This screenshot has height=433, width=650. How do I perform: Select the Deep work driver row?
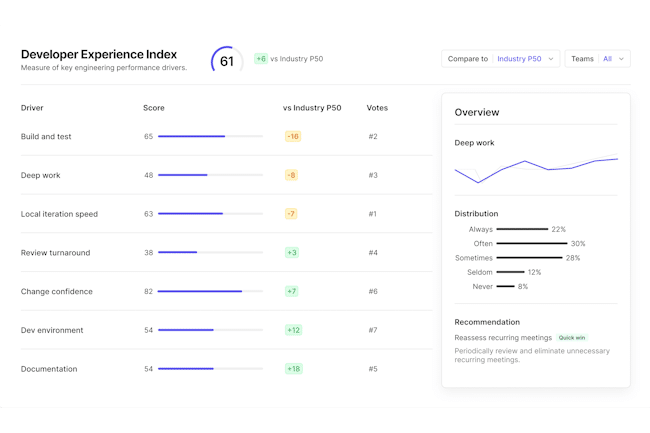(41, 175)
